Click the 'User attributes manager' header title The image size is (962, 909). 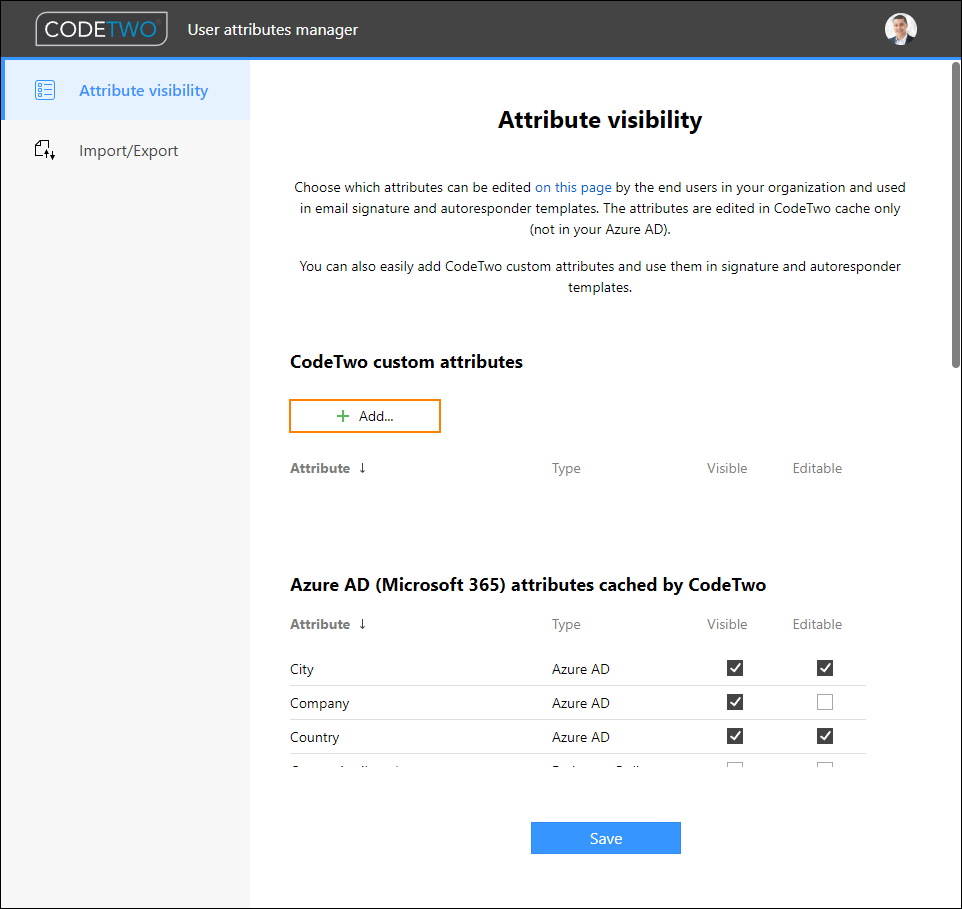point(272,29)
